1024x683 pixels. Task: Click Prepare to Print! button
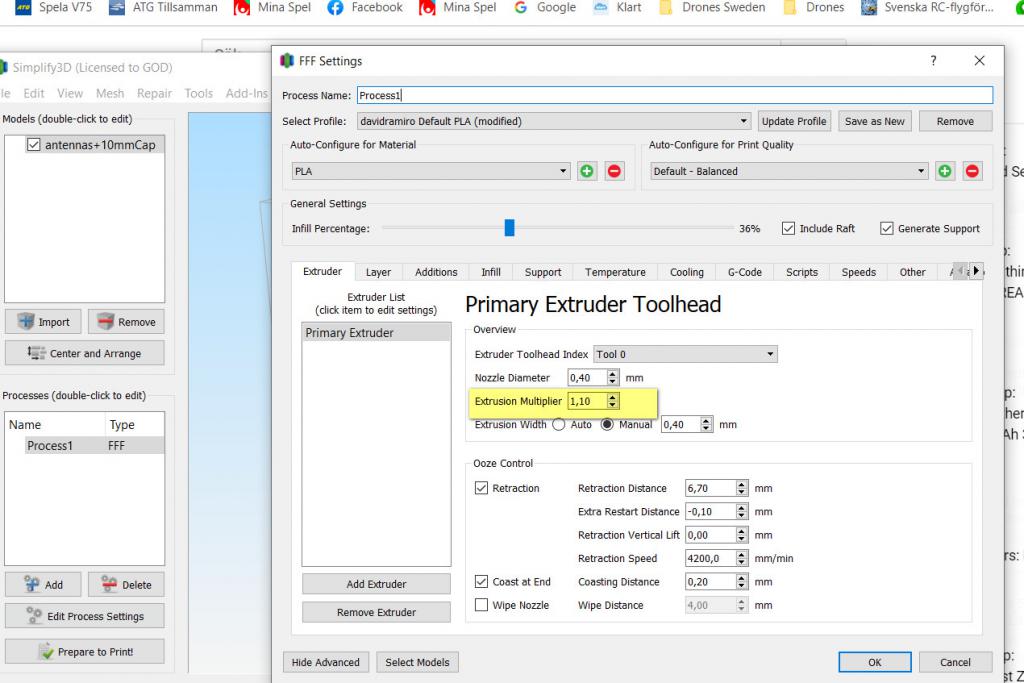(x=85, y=652)
